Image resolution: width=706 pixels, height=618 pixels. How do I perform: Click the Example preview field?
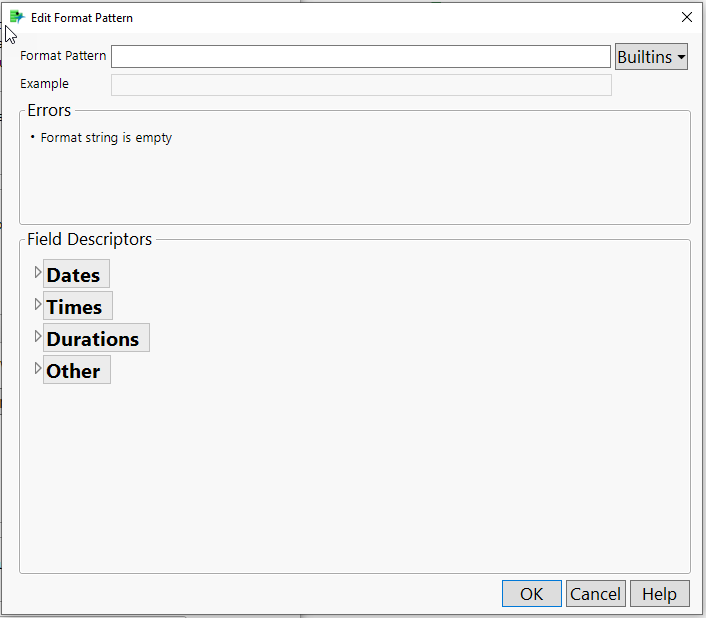pyautogui.click(x=361, y=85)
